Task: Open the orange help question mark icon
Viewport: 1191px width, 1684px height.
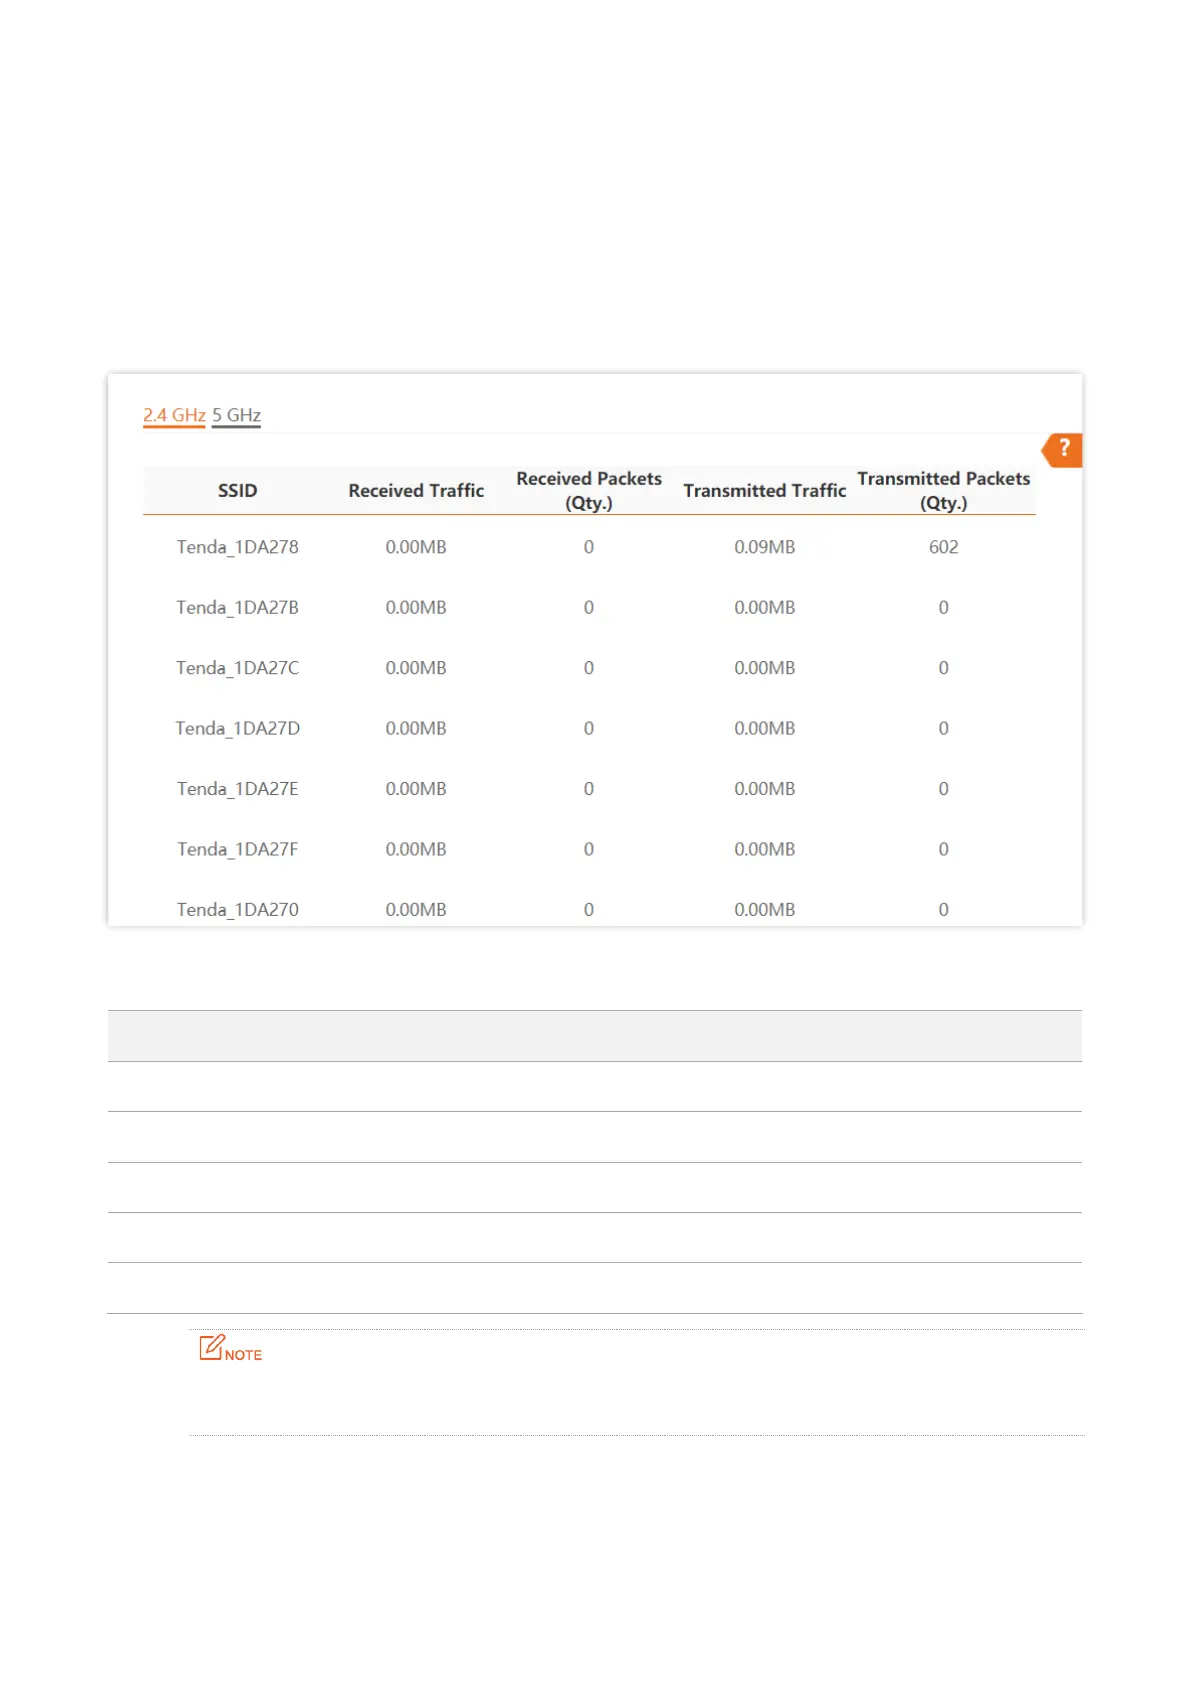Action: click(1062, 449)
